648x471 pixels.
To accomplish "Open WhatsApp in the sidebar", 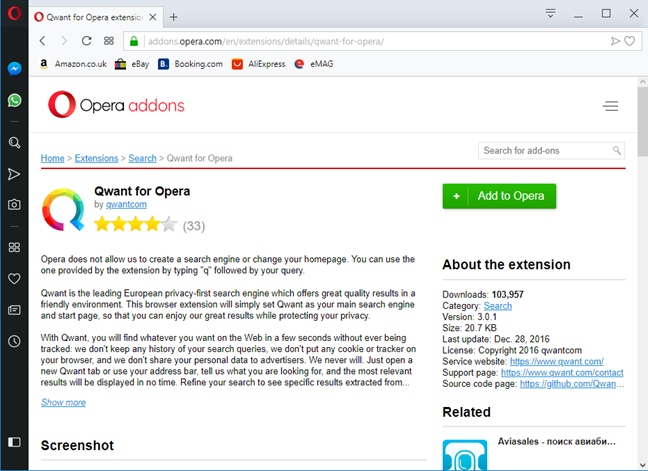I will coord(14,100).
